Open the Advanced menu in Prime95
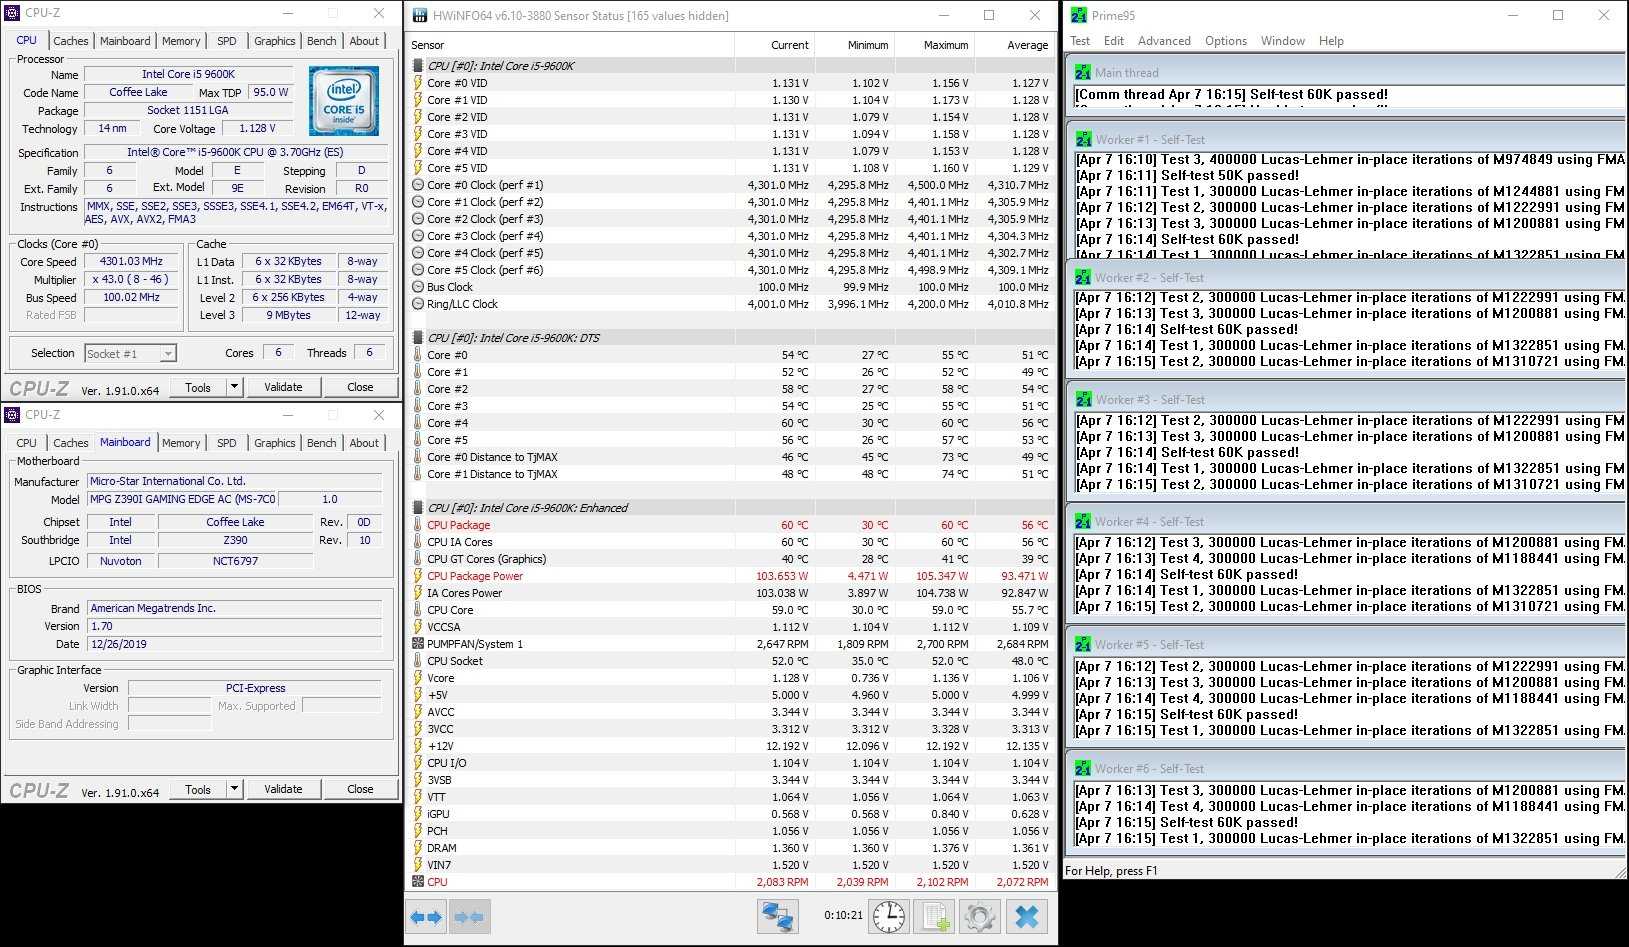Viewport: 1629px width, 947px height. click(x=1163, y=41)
